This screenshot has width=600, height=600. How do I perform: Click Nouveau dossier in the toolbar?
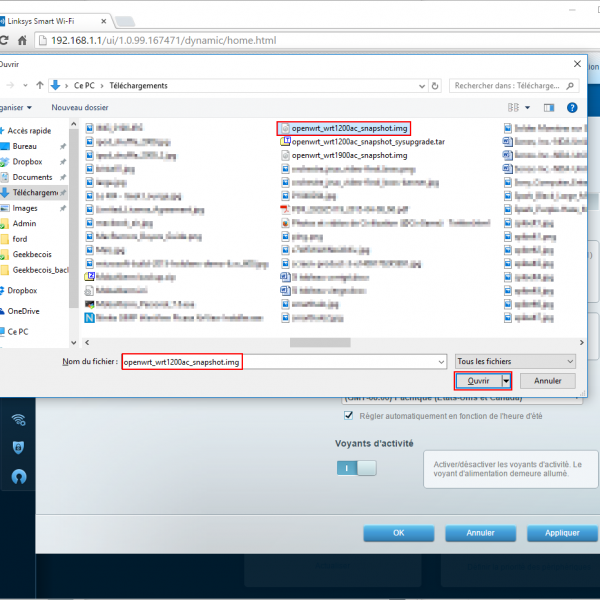(80, 107)
